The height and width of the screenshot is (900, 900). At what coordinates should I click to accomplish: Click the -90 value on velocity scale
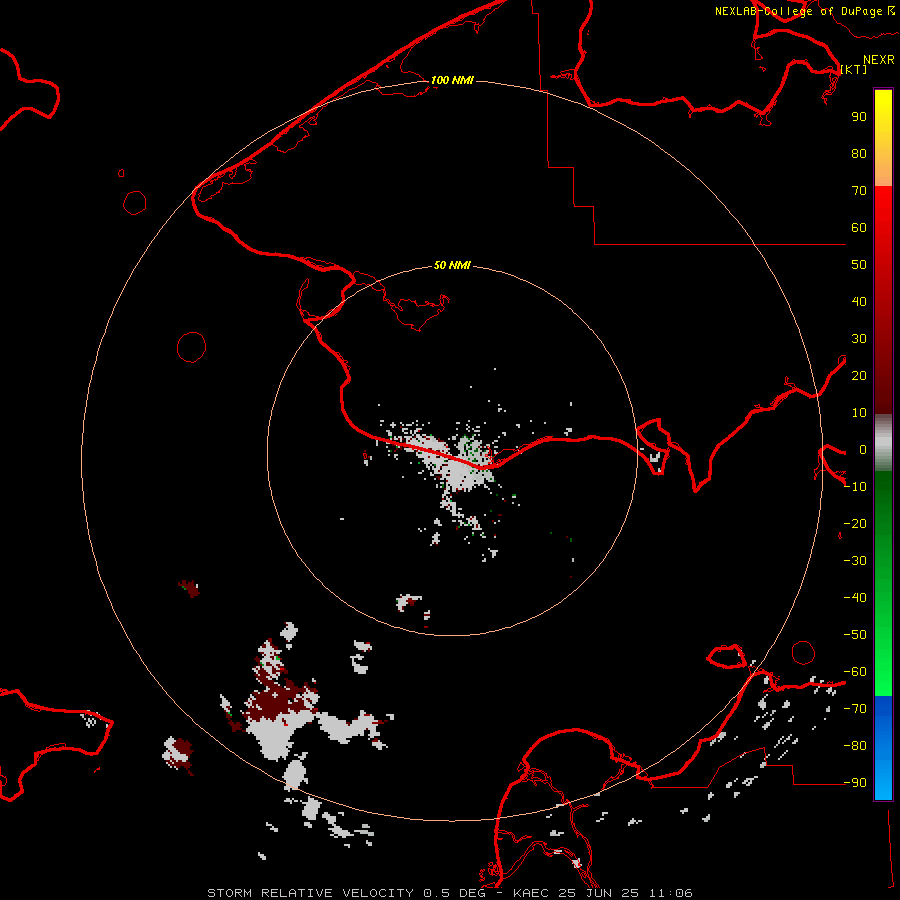(855, 783)
